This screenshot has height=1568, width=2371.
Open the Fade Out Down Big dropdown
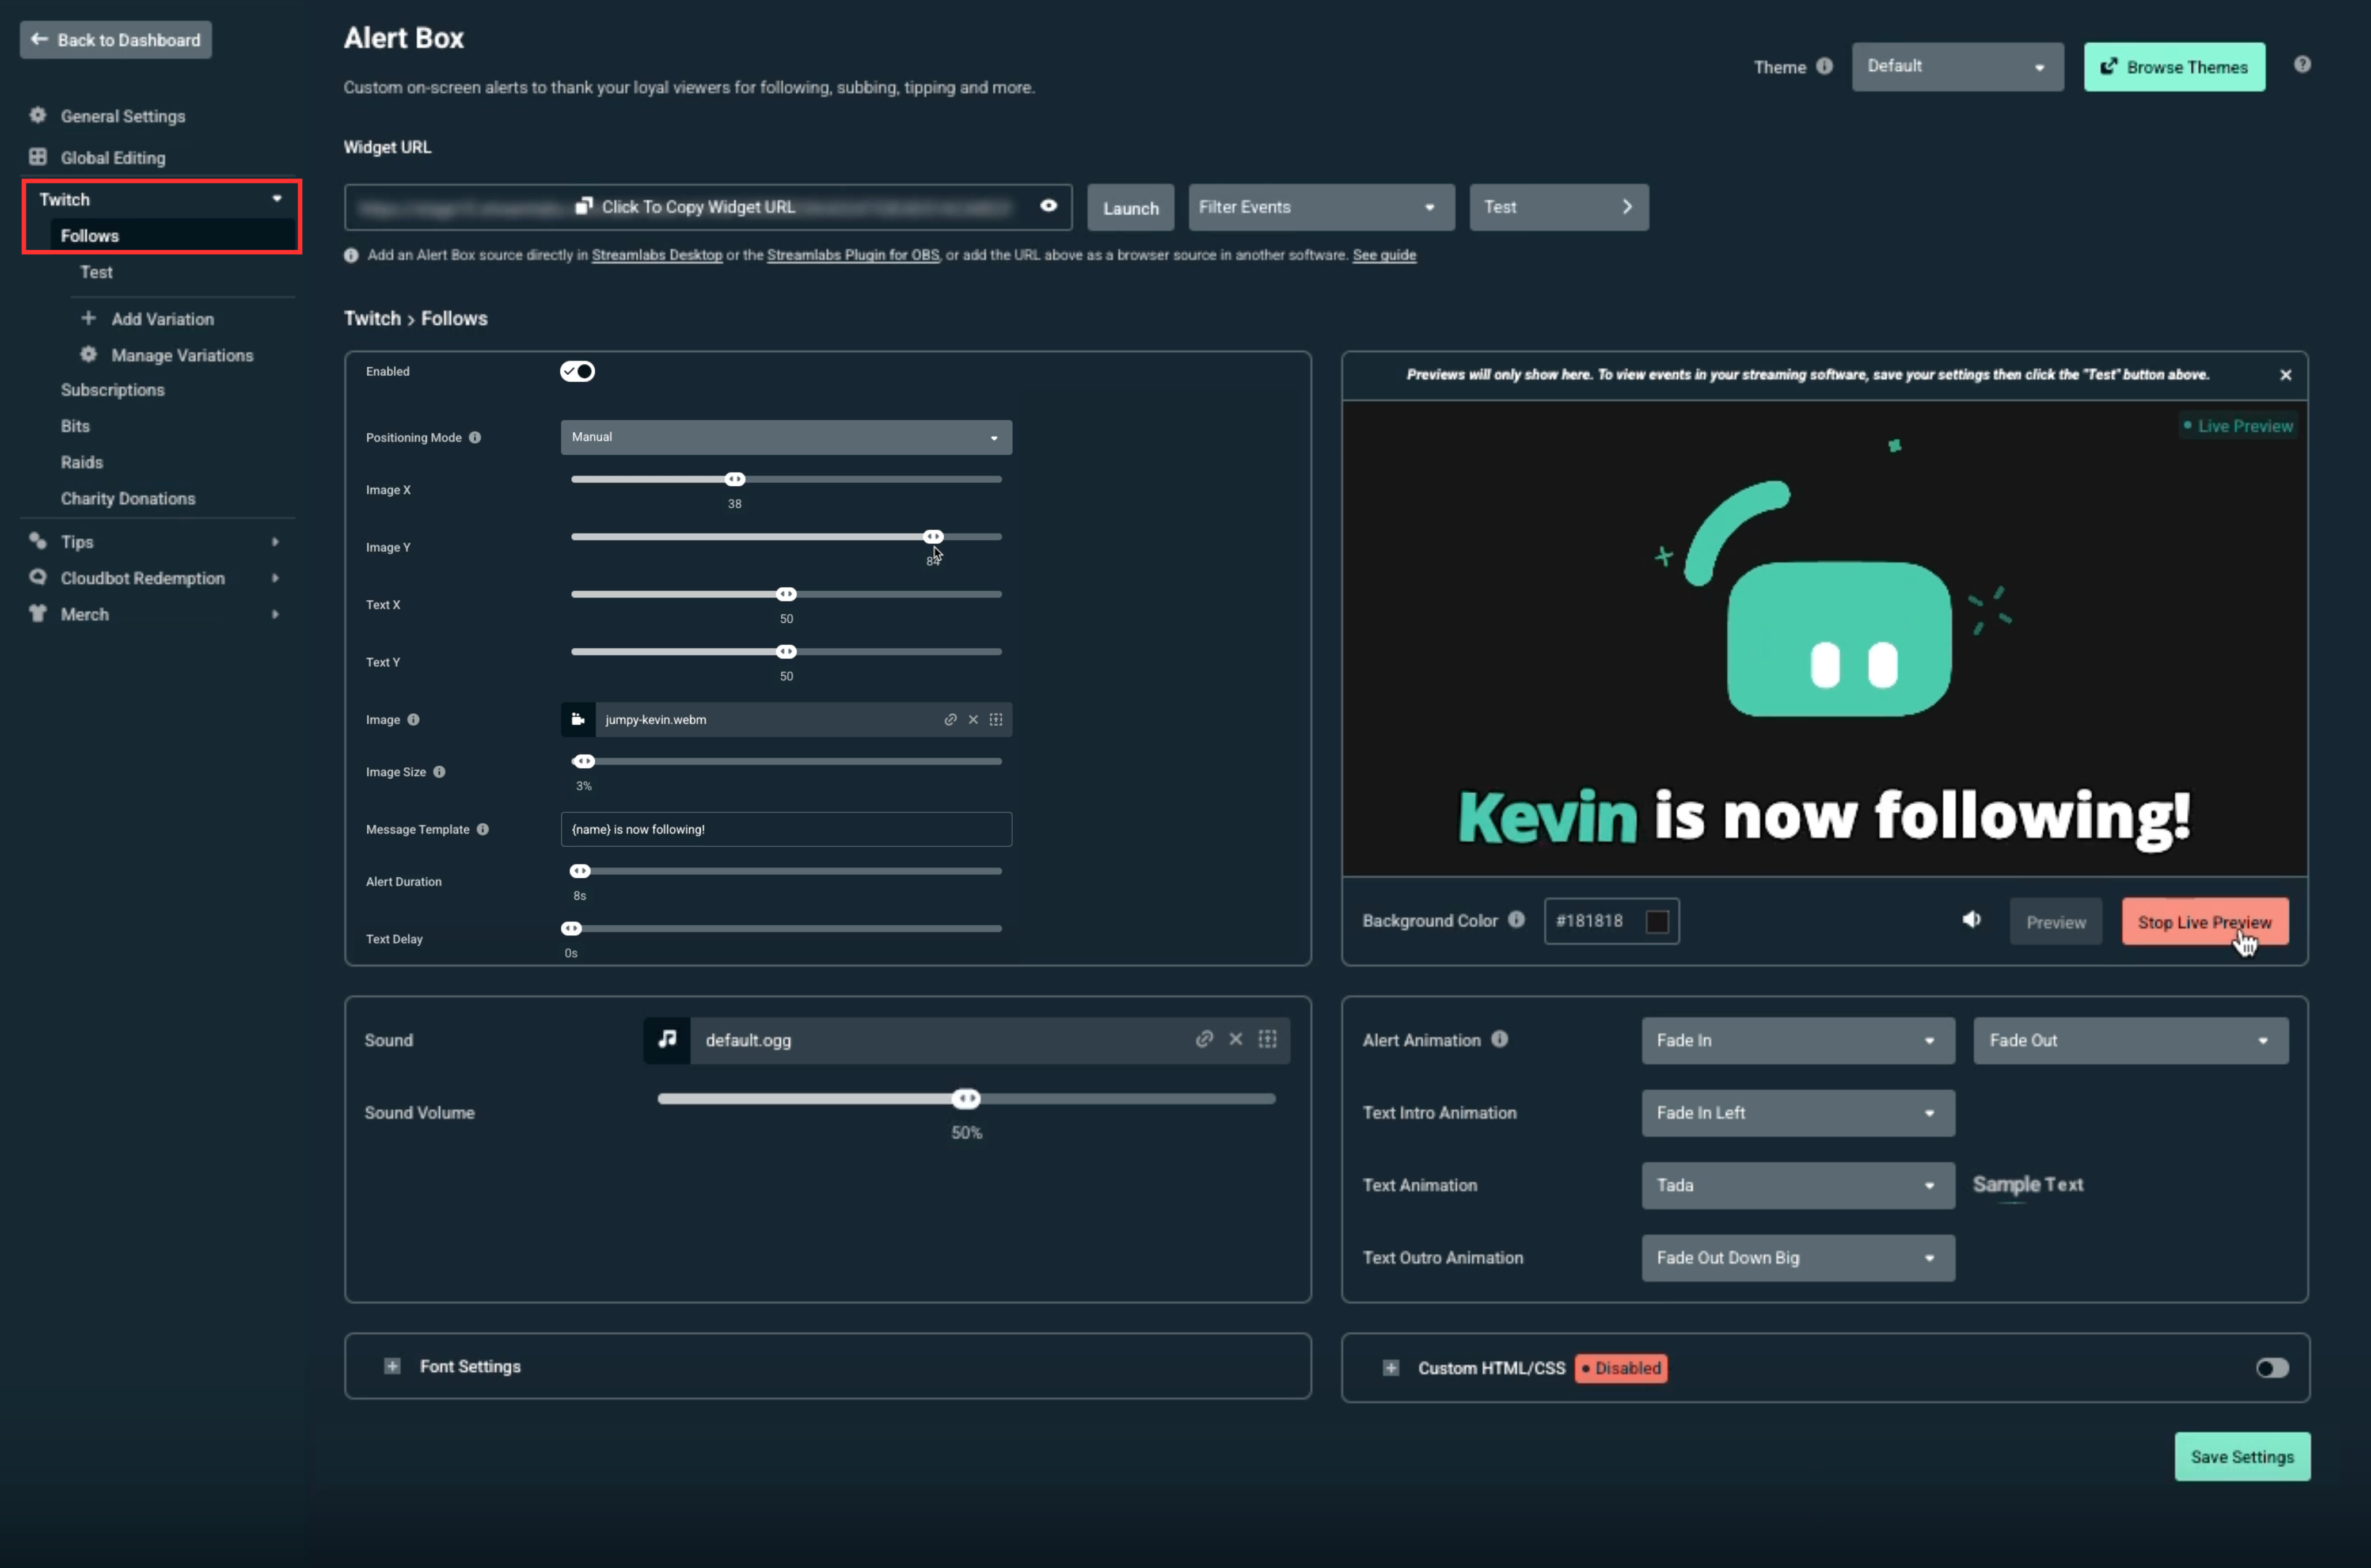[x=1797, y=1257]
